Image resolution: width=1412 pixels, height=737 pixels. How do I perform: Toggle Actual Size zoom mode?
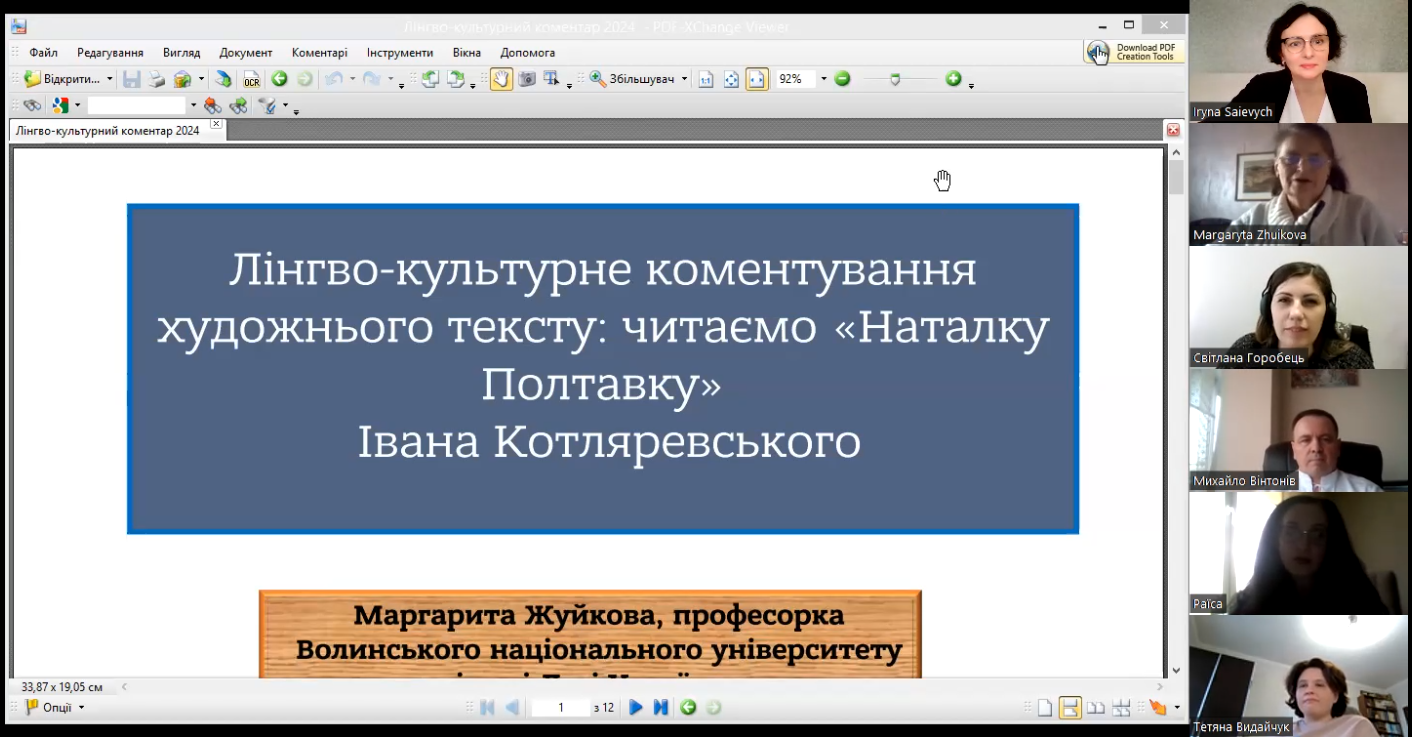pyautogui.click(x=706, y=79)
